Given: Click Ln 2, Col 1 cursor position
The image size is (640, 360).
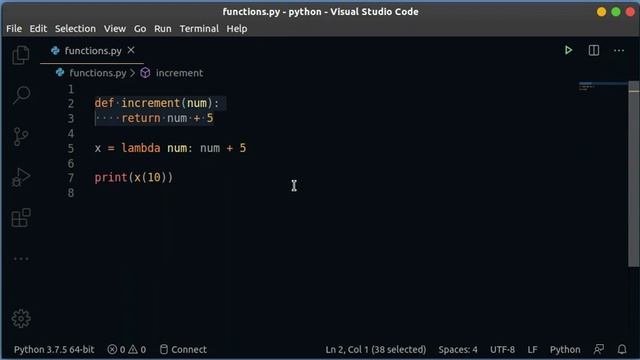Looking at the screenshot, I should [x=376, y=349].
